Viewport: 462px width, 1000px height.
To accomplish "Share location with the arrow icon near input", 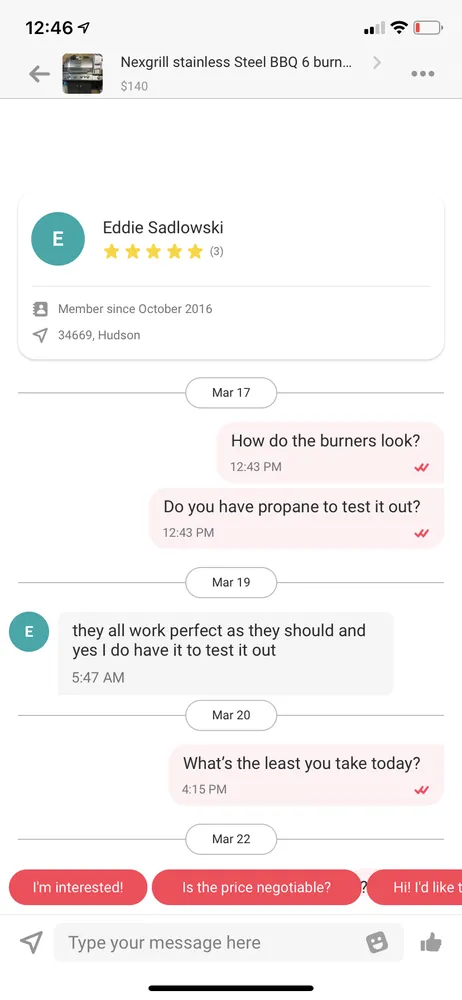I will tap(31, 942).
